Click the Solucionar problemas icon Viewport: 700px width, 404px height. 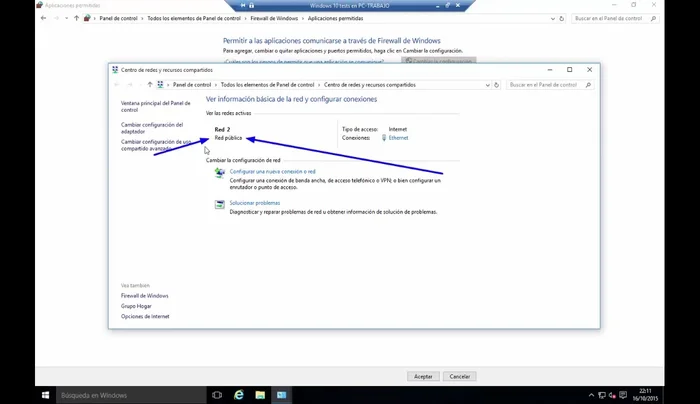(219, 204)
